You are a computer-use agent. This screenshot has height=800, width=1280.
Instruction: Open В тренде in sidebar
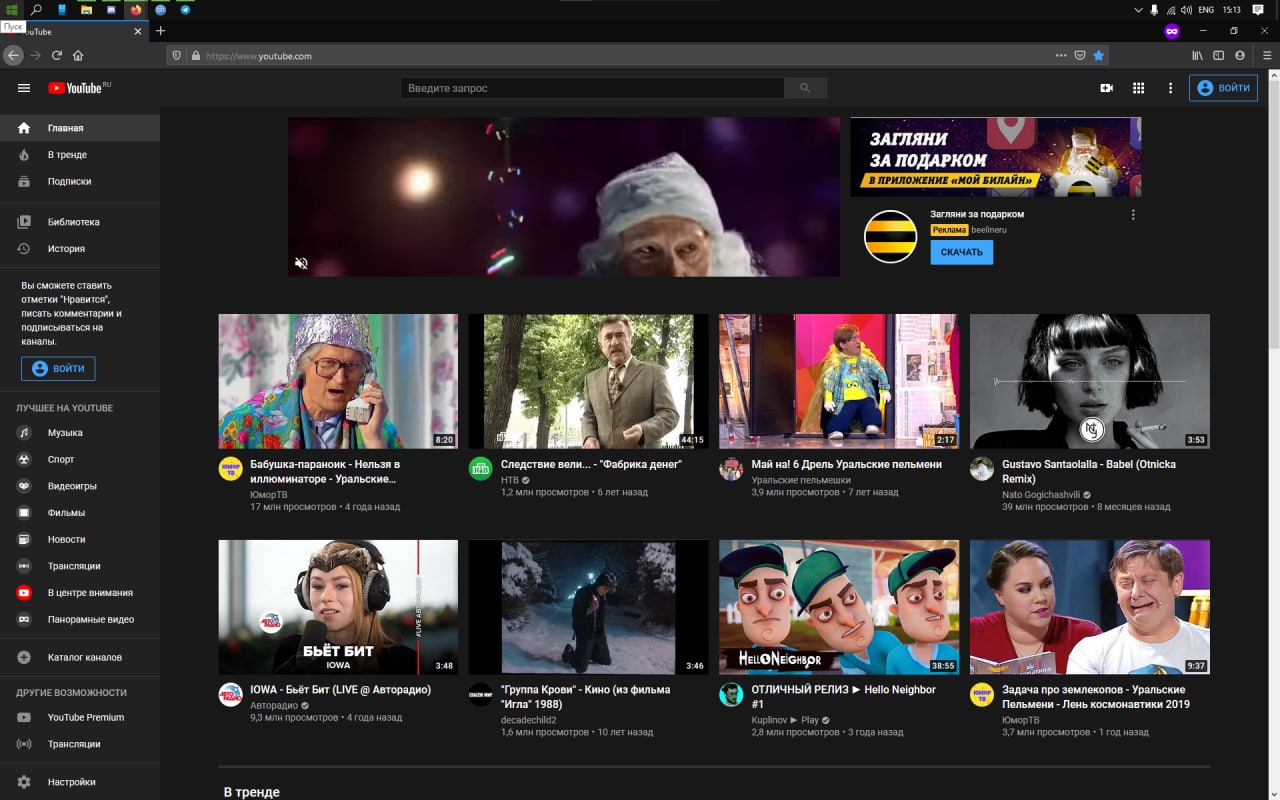pos(80,155)
